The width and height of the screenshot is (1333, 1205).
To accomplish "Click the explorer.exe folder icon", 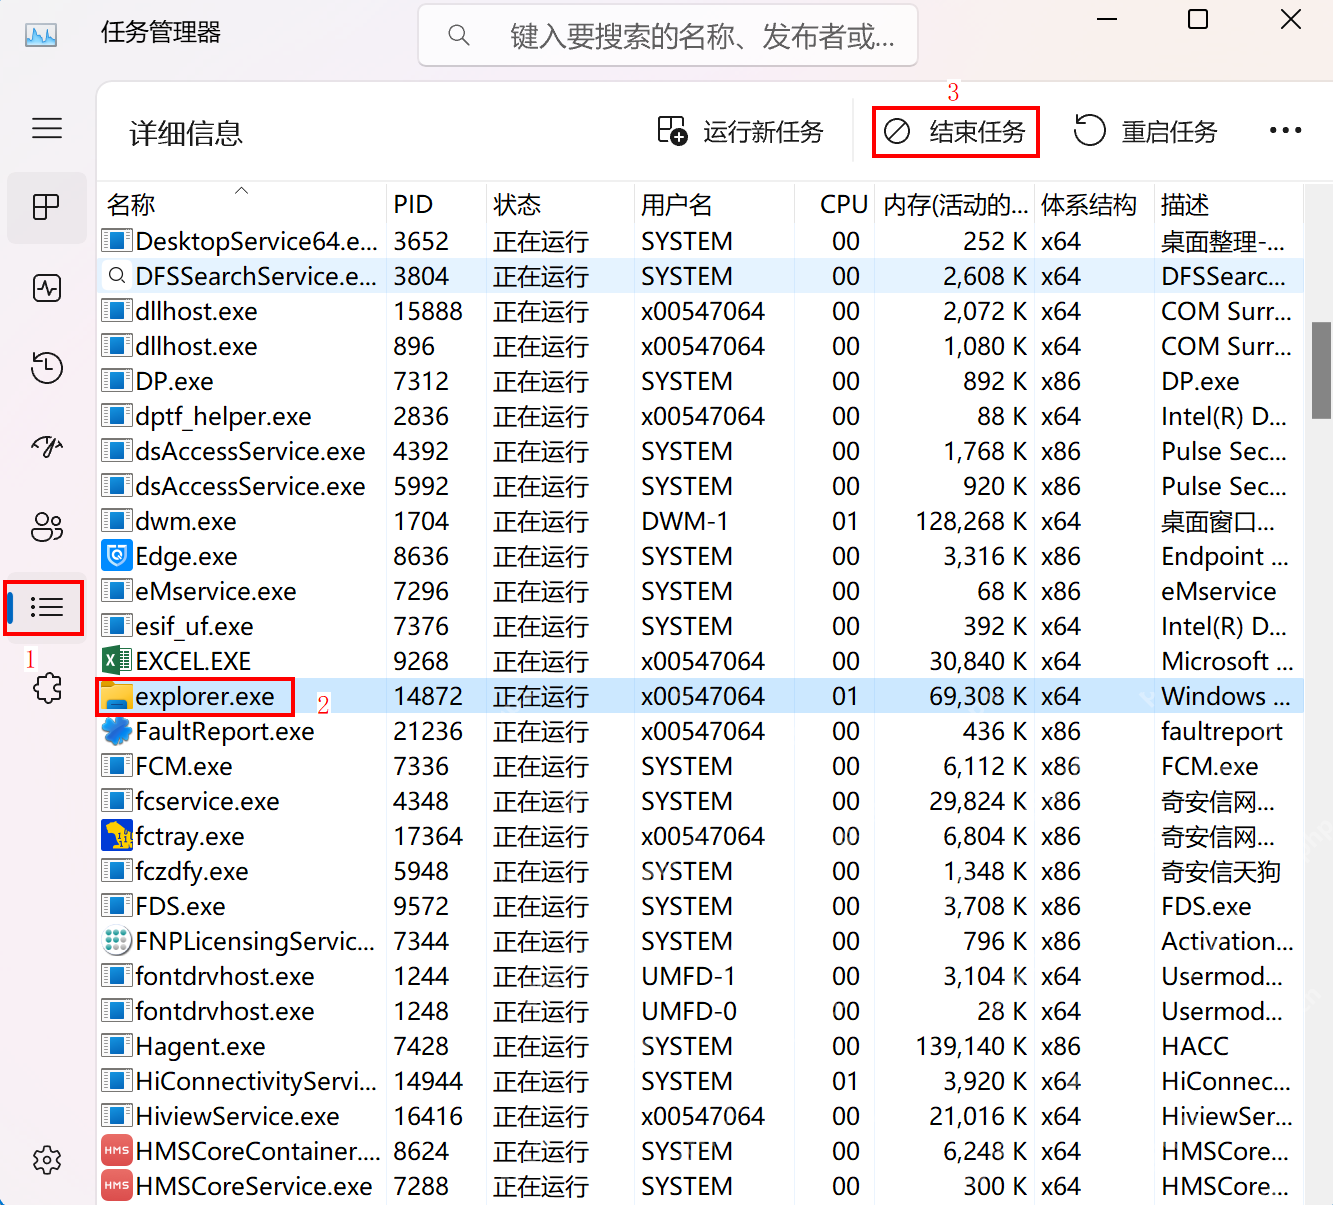I will coord(117,696).
